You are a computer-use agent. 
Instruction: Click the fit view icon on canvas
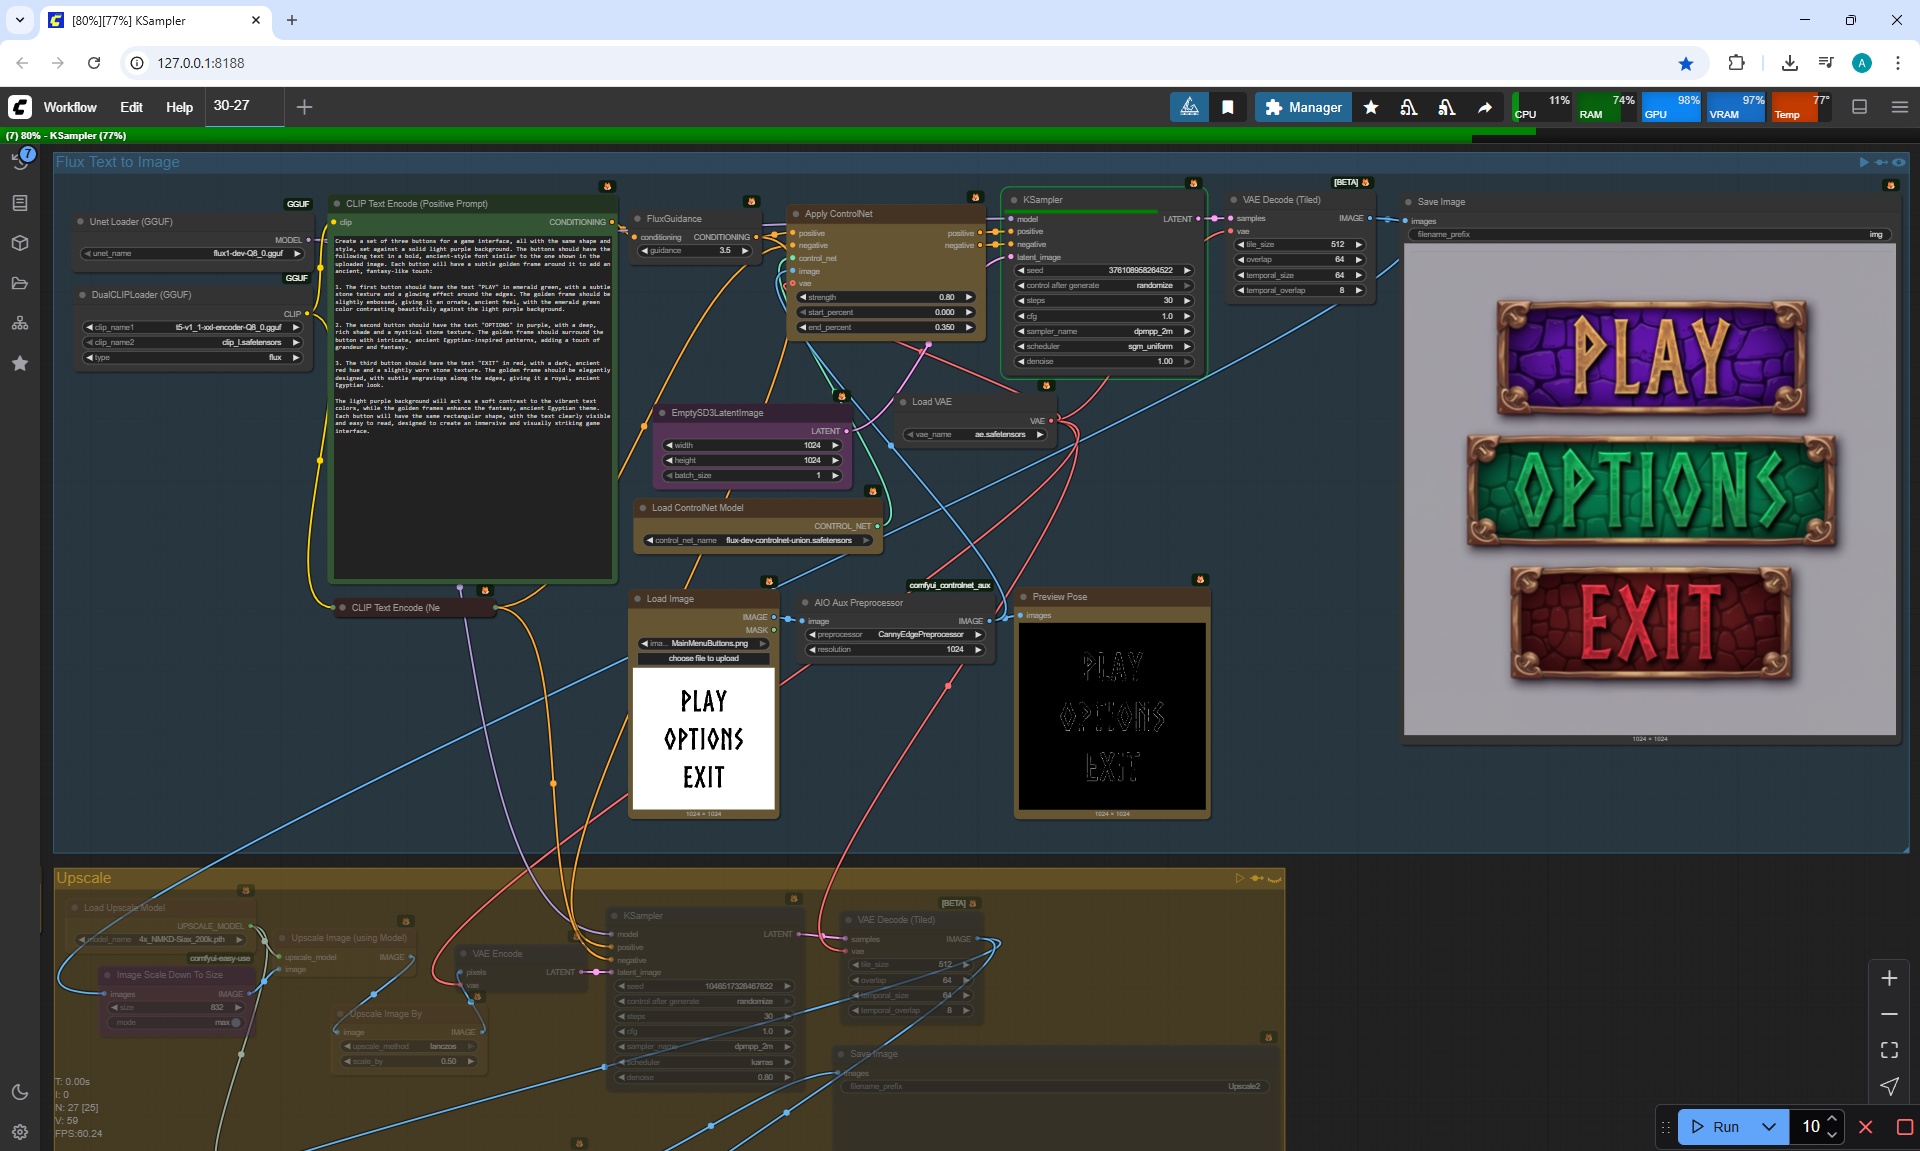(x=1889, y=1050)
